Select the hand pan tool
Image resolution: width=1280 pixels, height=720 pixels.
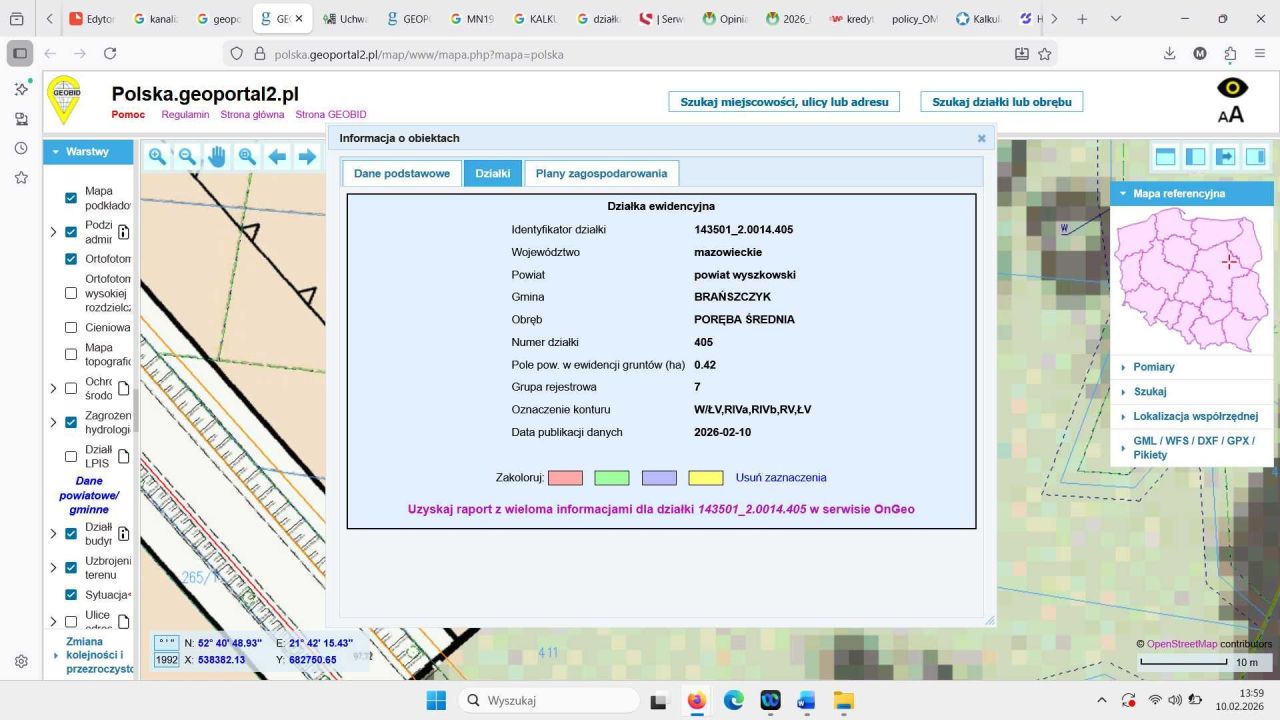[217, 156]
